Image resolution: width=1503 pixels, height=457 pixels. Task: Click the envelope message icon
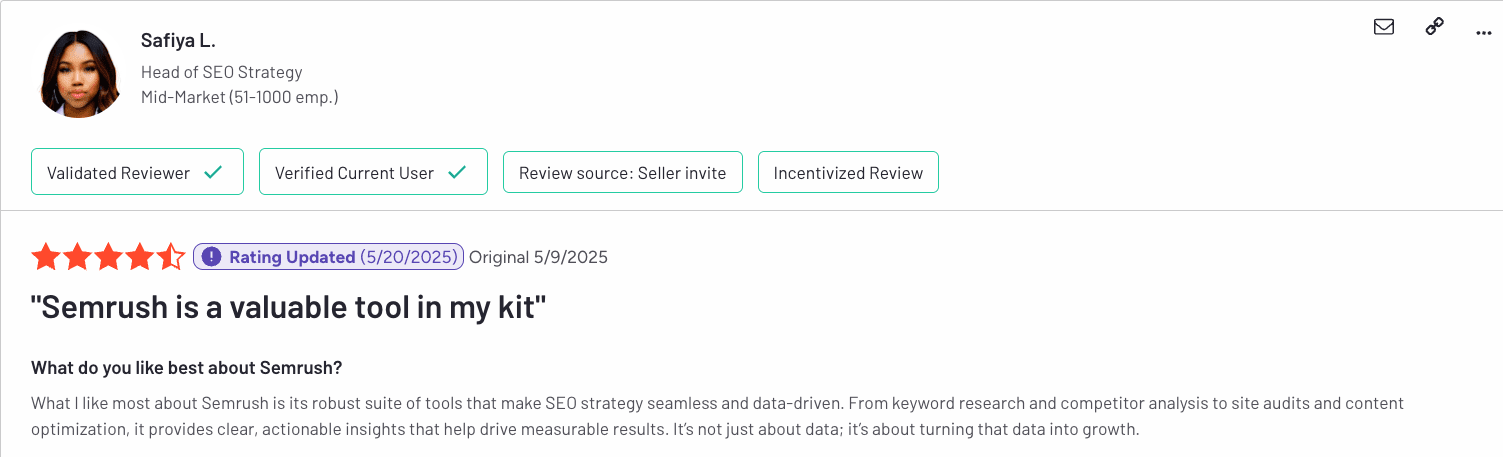click(1384, 27)
